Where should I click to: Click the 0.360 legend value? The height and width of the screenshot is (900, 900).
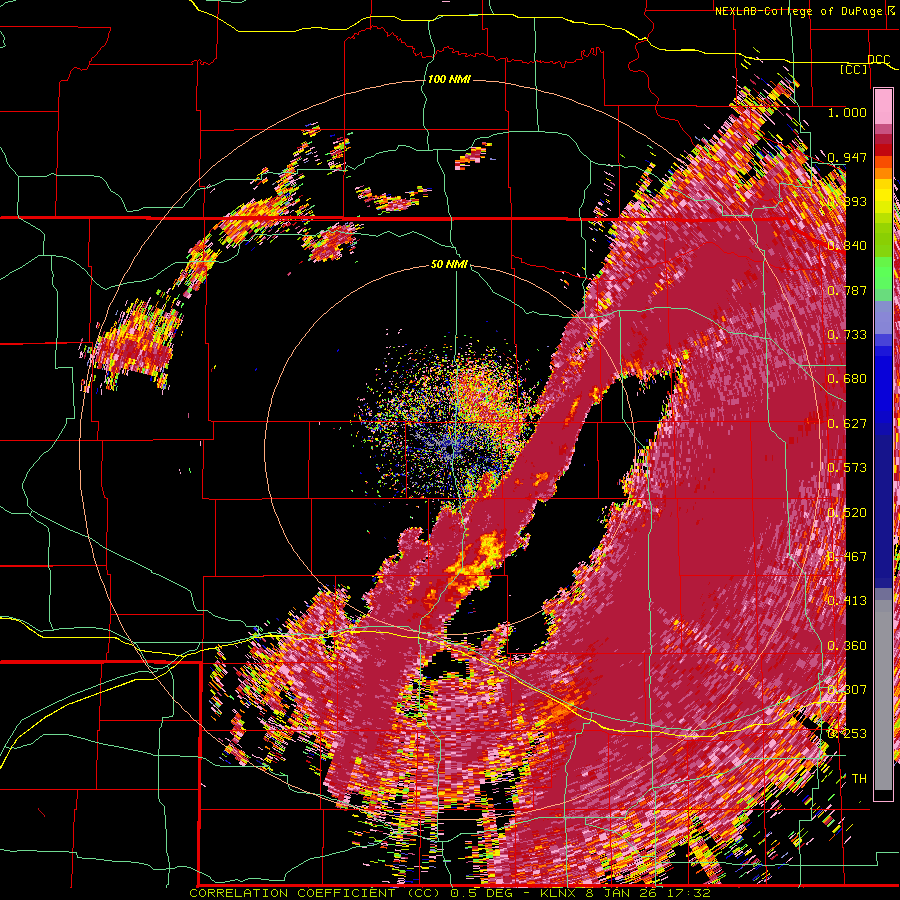point(847,646)
